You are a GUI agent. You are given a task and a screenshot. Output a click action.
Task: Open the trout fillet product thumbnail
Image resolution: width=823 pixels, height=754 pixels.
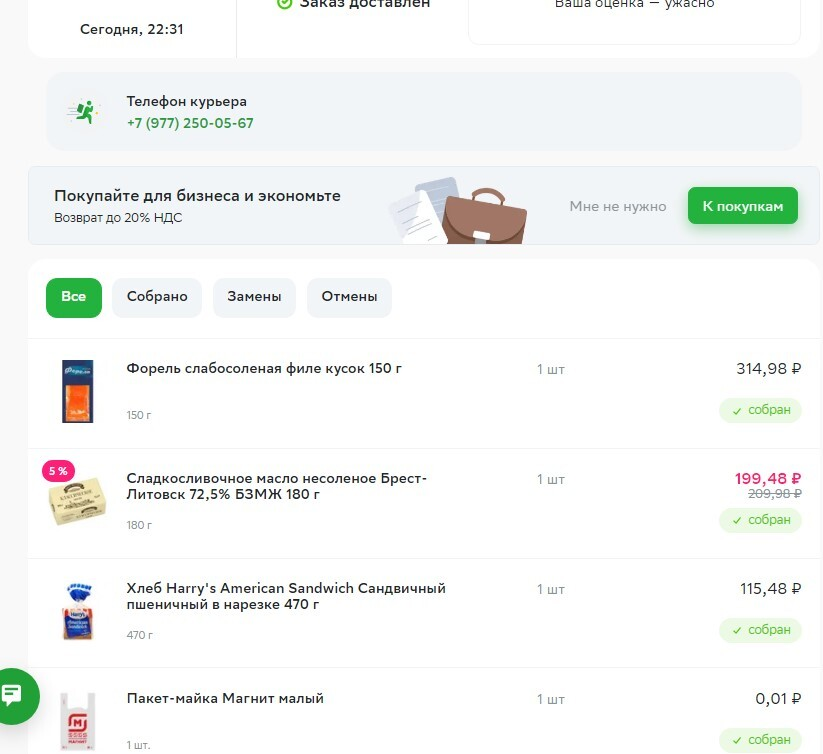[x=77, y=391]
